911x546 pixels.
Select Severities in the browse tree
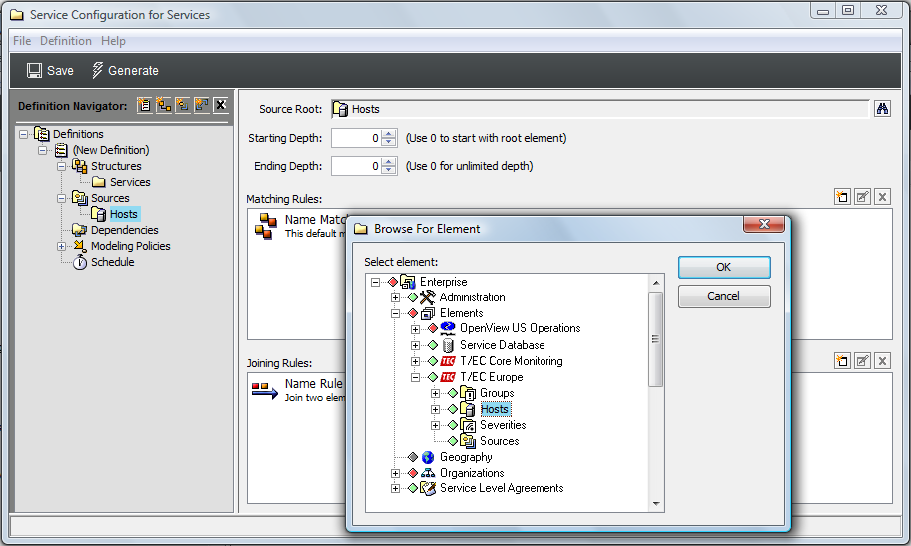tap(503, 425)
